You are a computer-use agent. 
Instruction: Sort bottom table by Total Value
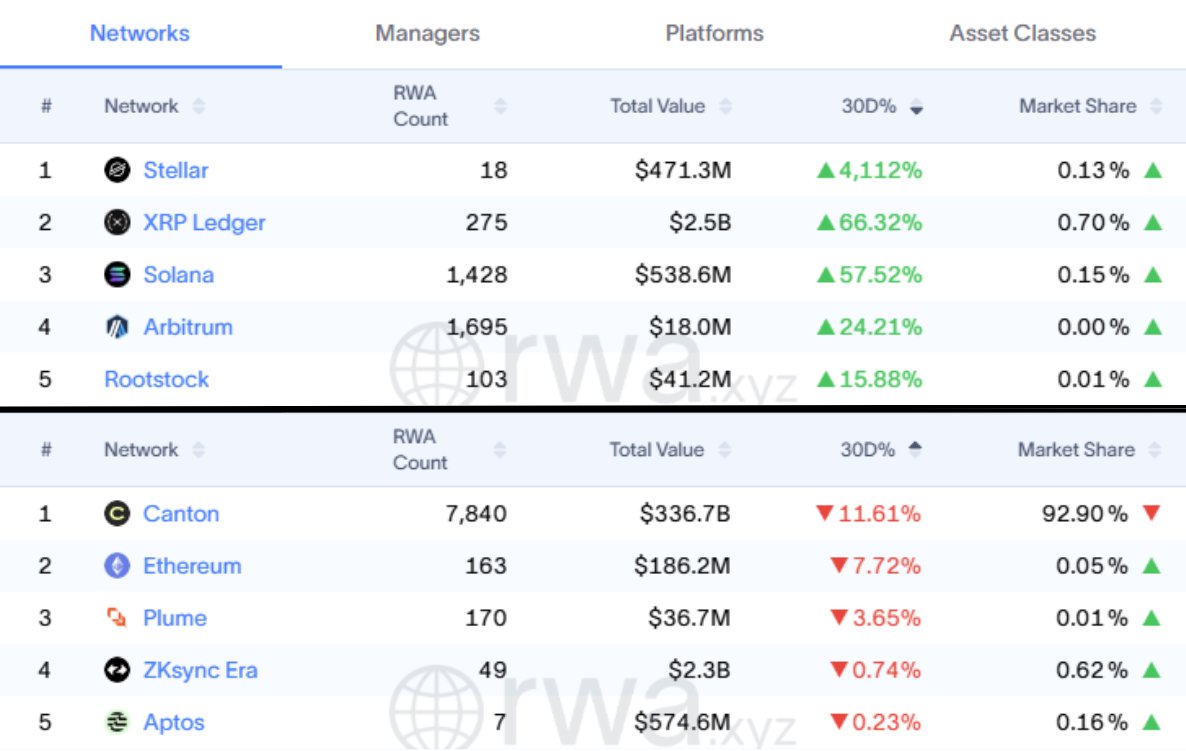click(x=725, y=450)
